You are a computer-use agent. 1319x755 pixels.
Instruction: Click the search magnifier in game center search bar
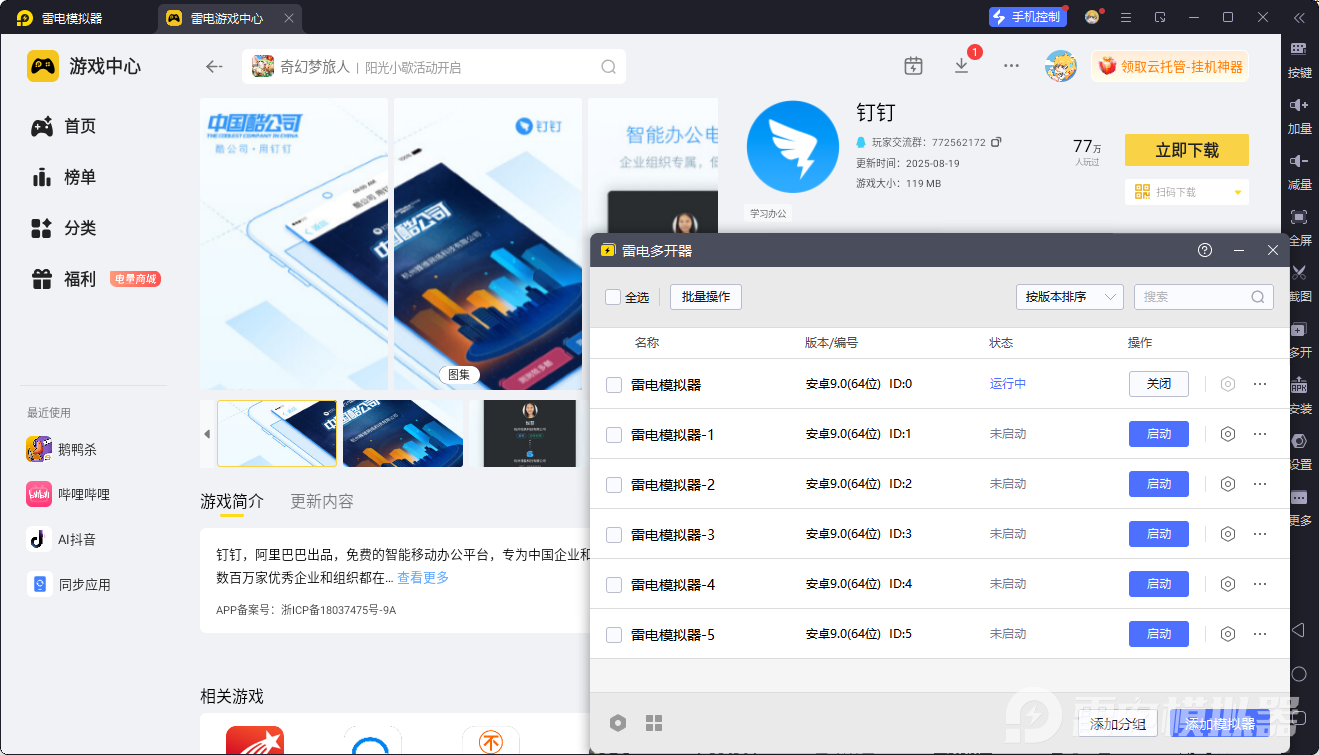tap(608, 67)
